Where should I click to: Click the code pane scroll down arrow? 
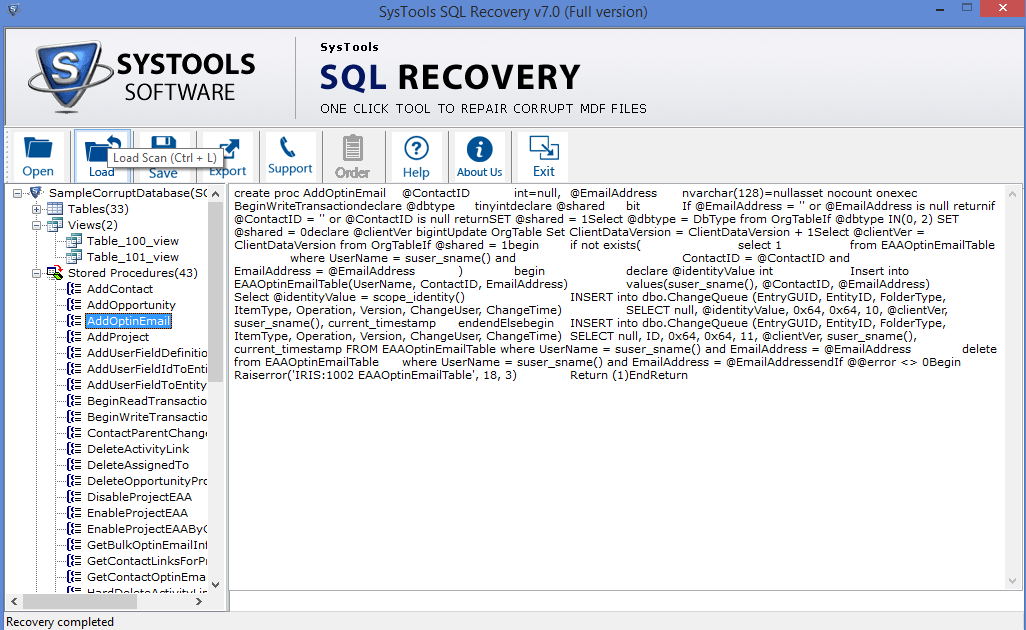pos(1012,580)
